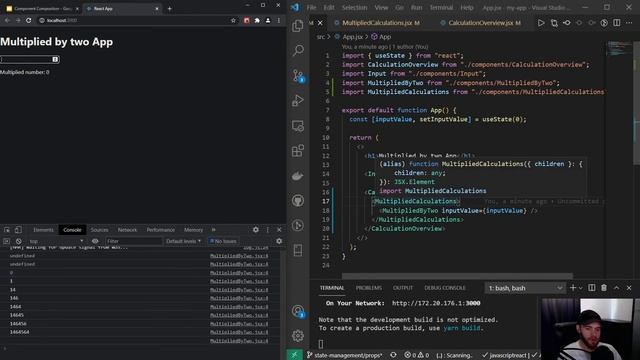Open the editor More Actions ellipsis

click(629, 23)
